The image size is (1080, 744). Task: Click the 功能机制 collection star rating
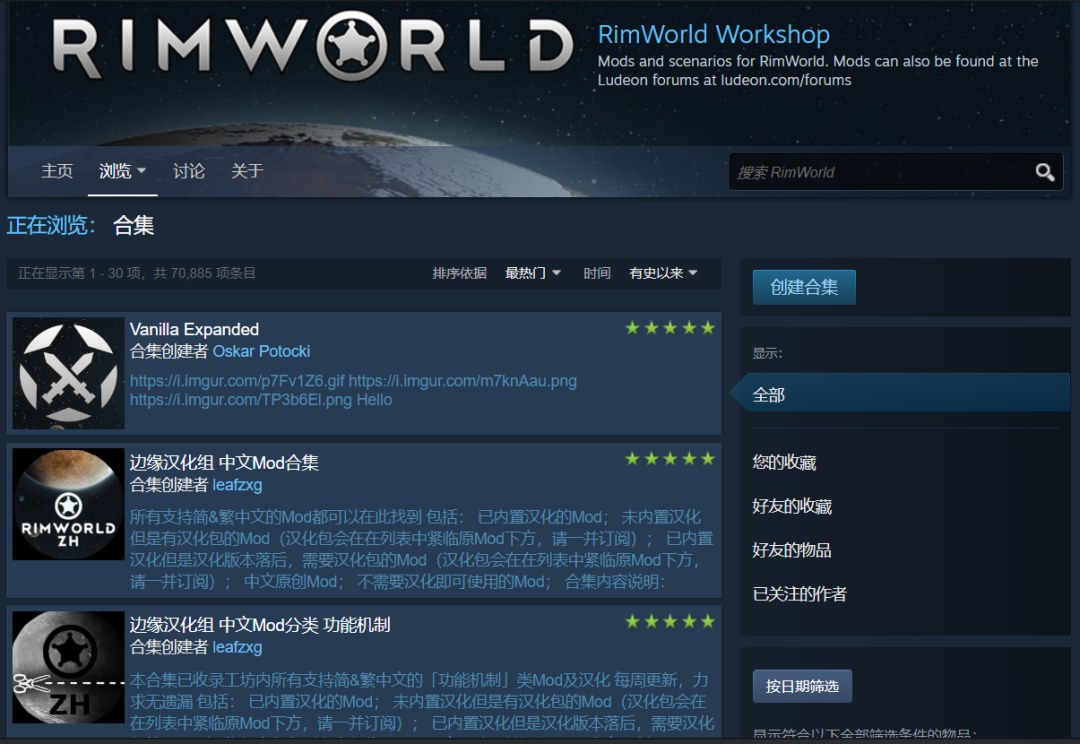(669, 621)
